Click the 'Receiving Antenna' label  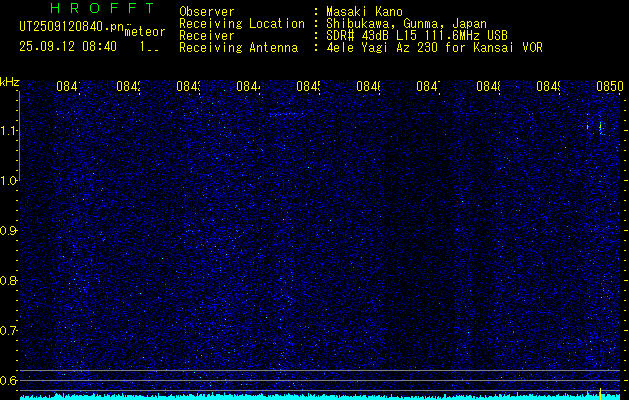click(x=239, y=48)
